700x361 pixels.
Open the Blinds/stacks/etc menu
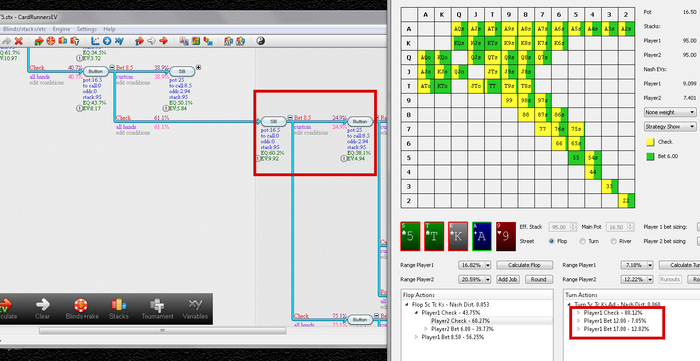[x=24, y=29]
